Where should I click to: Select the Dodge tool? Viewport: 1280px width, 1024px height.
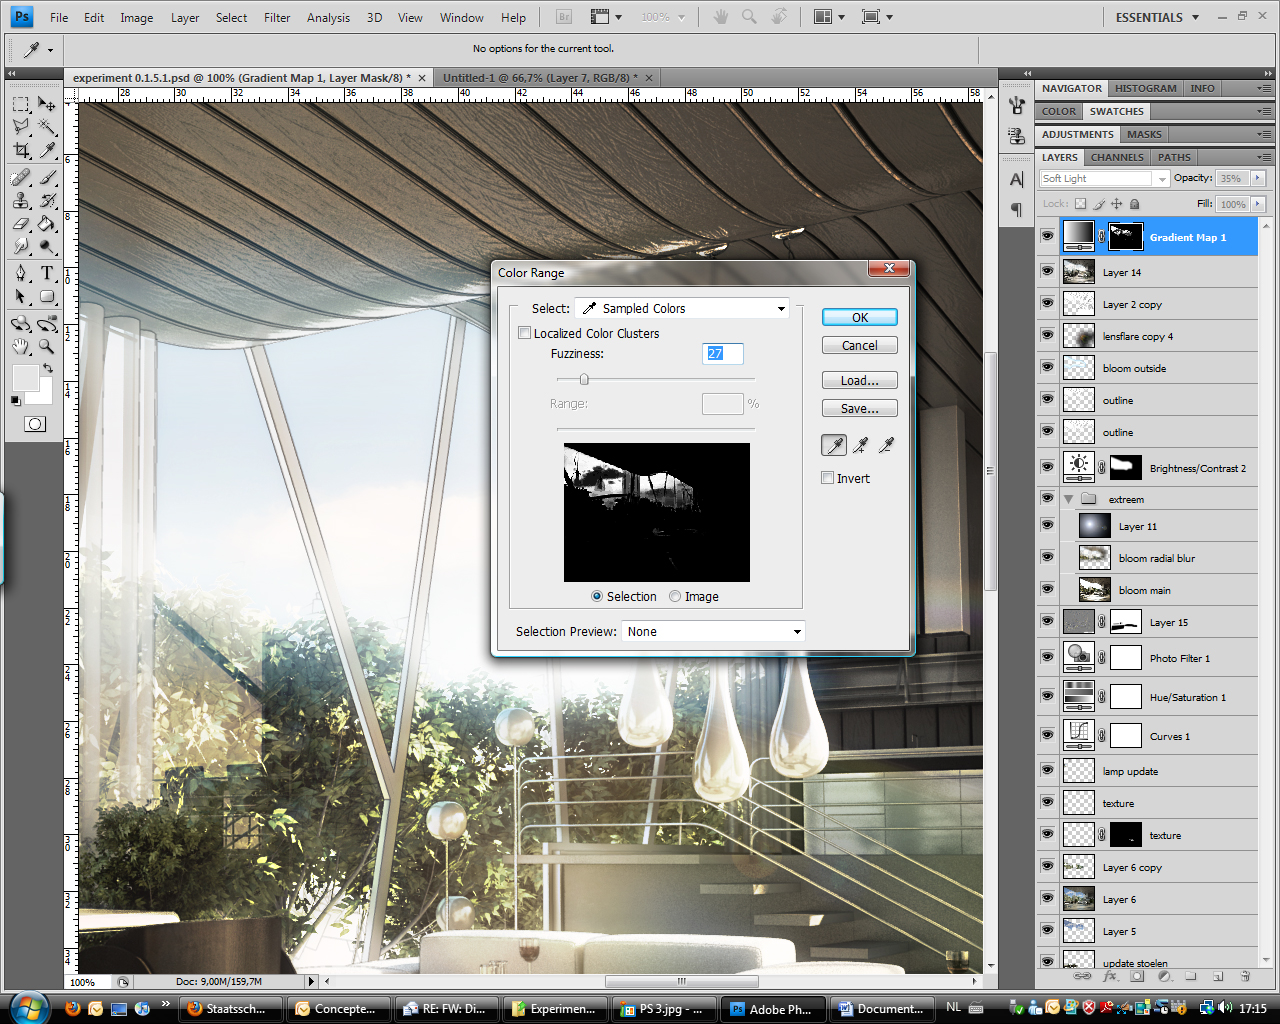[47, 247]
